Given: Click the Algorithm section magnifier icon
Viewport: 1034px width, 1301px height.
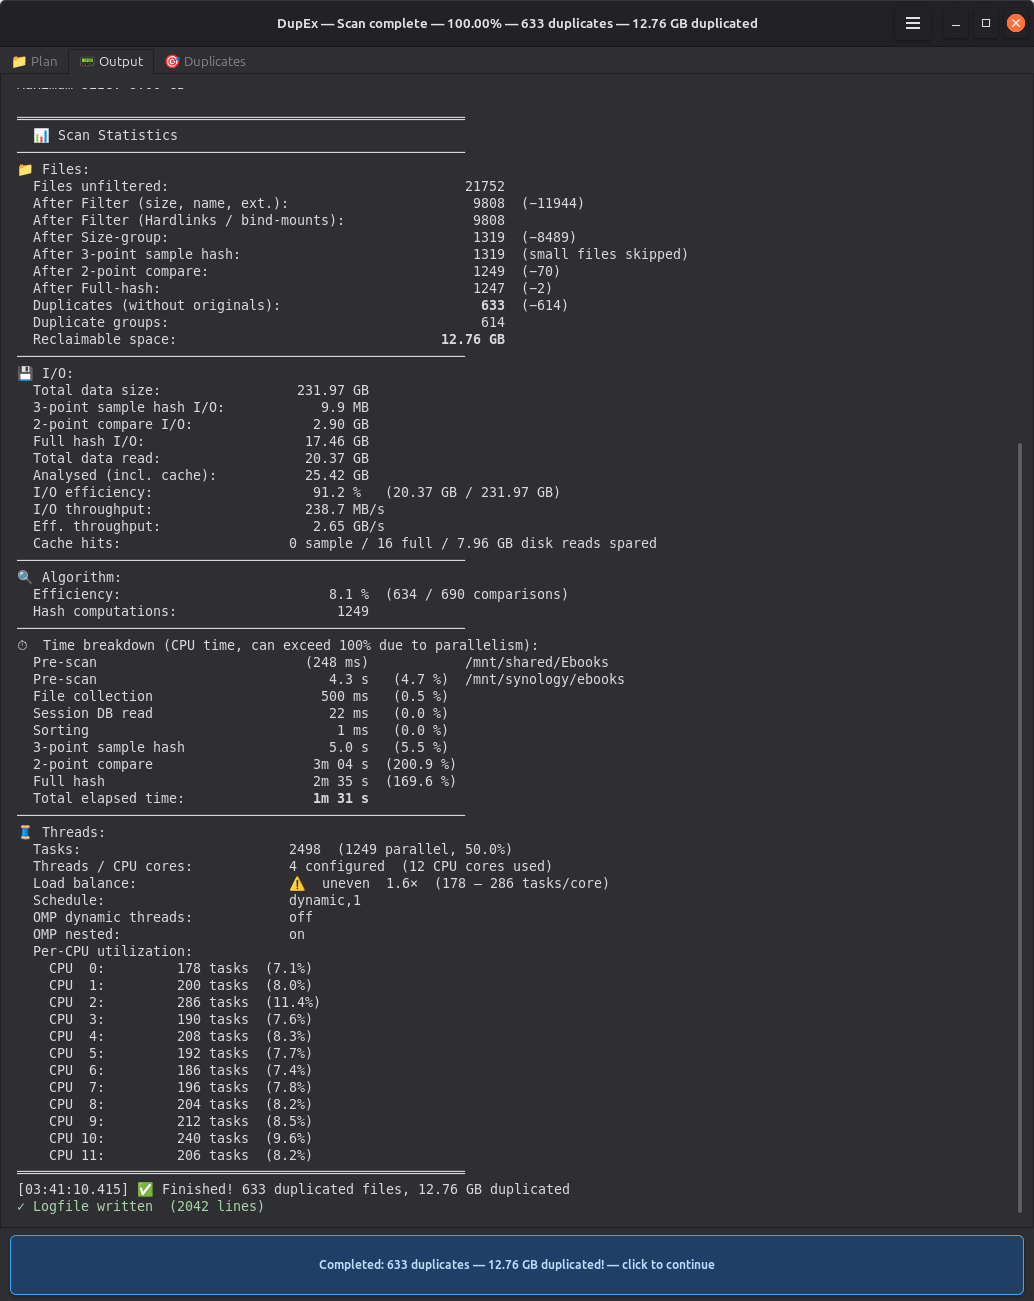Looking at the screenshot, I should point(25,577).
